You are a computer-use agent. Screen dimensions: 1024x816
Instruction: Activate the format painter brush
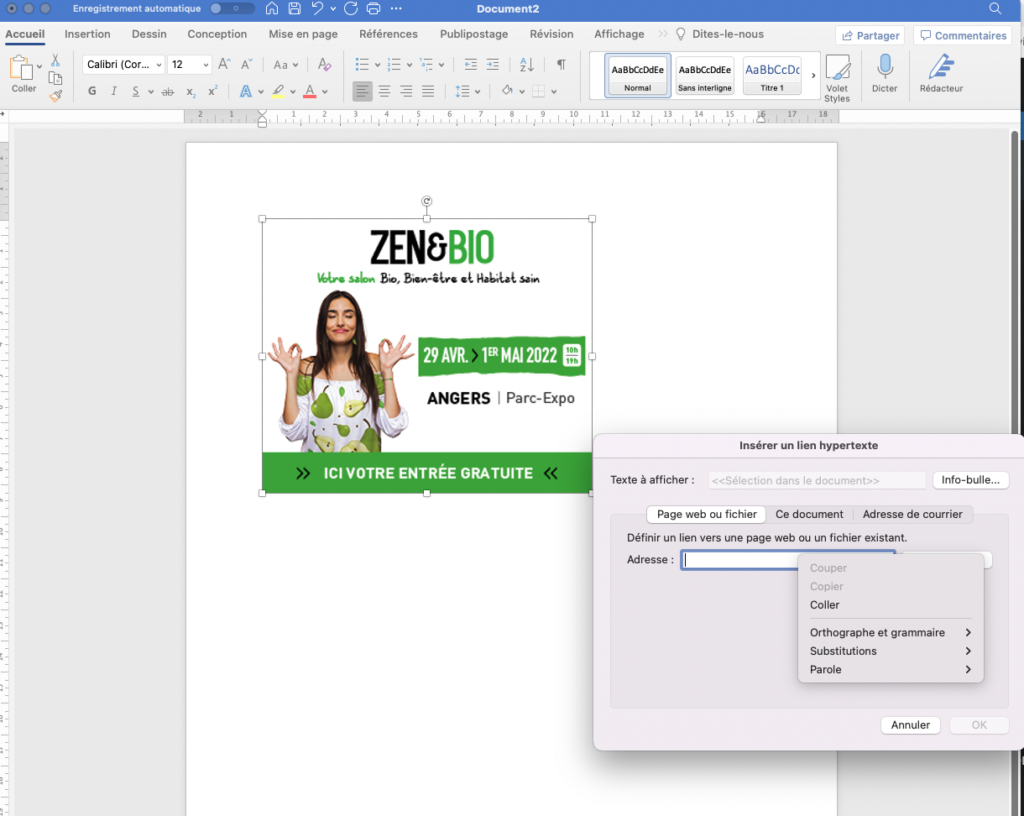pyautogui.click(x=56, y=96)
